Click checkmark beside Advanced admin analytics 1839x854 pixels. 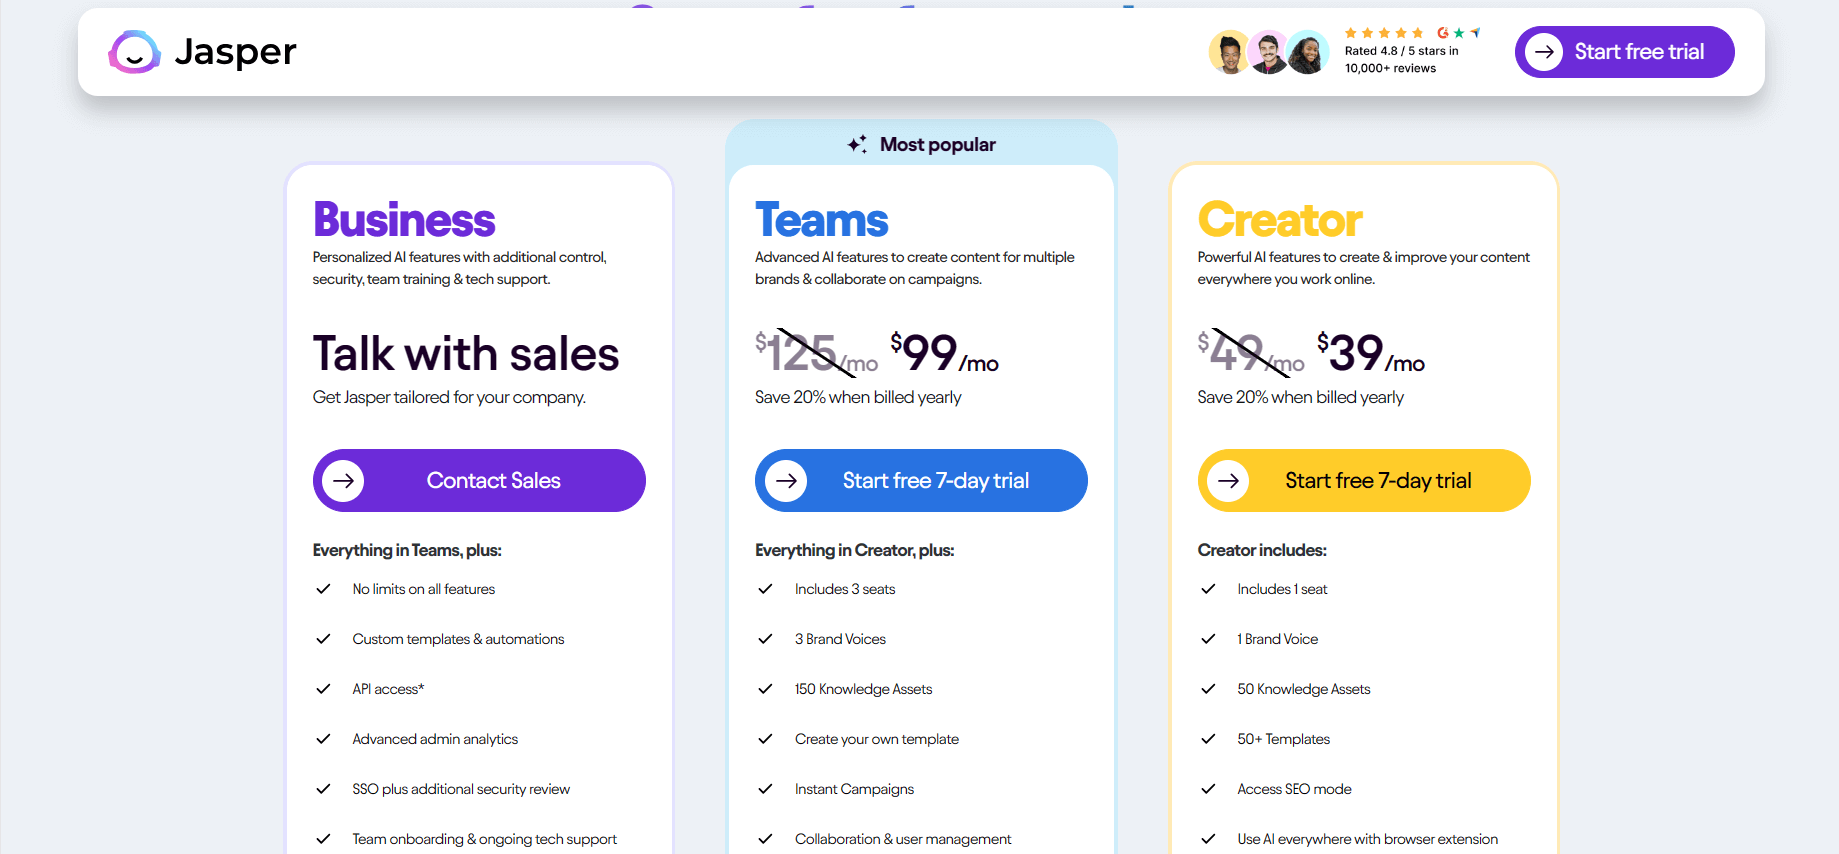pyautogui.click(x=323, y=739)
